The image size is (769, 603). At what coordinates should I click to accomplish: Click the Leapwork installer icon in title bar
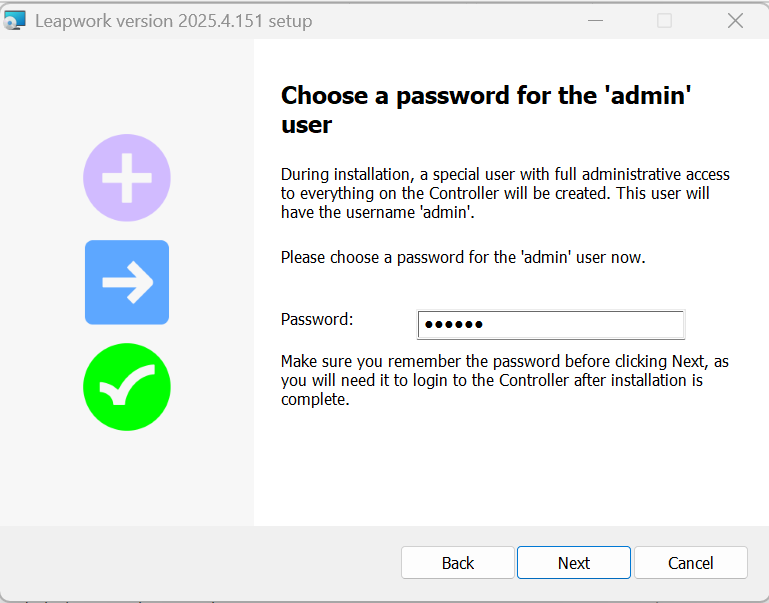(15, 20)
